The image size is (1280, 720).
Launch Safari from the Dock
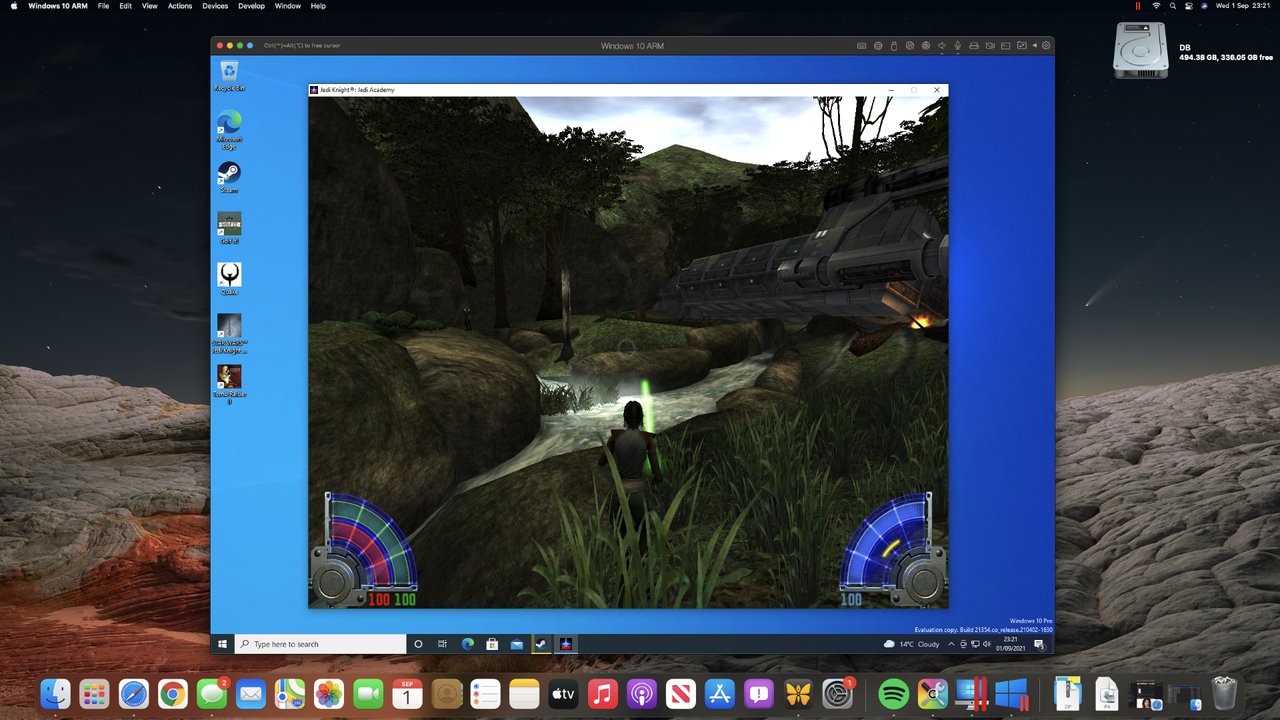pyautogui.click(x=133, y=693)
